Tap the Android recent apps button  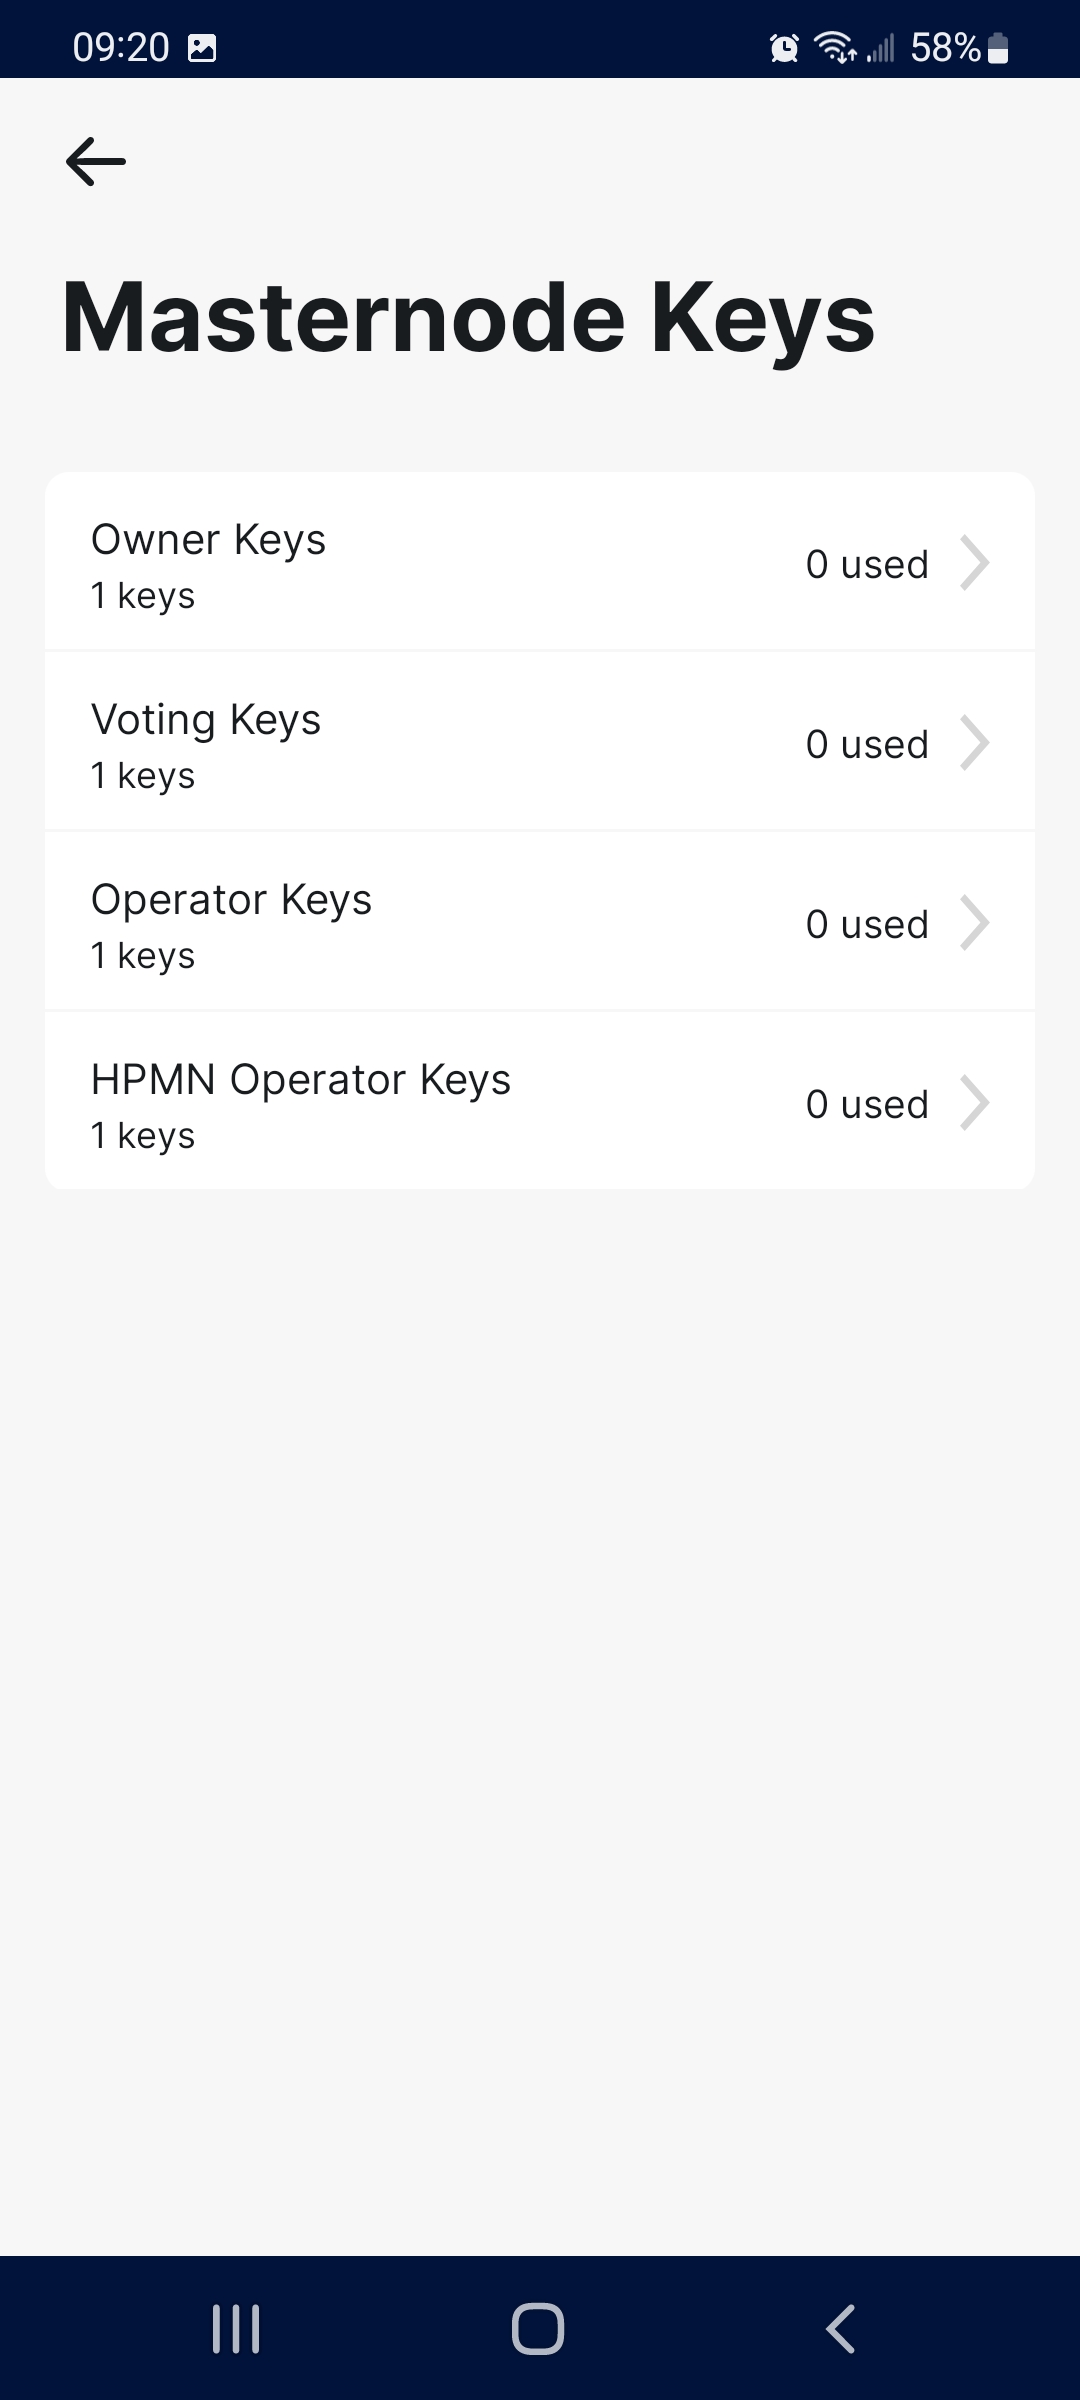click(236, 2329)
